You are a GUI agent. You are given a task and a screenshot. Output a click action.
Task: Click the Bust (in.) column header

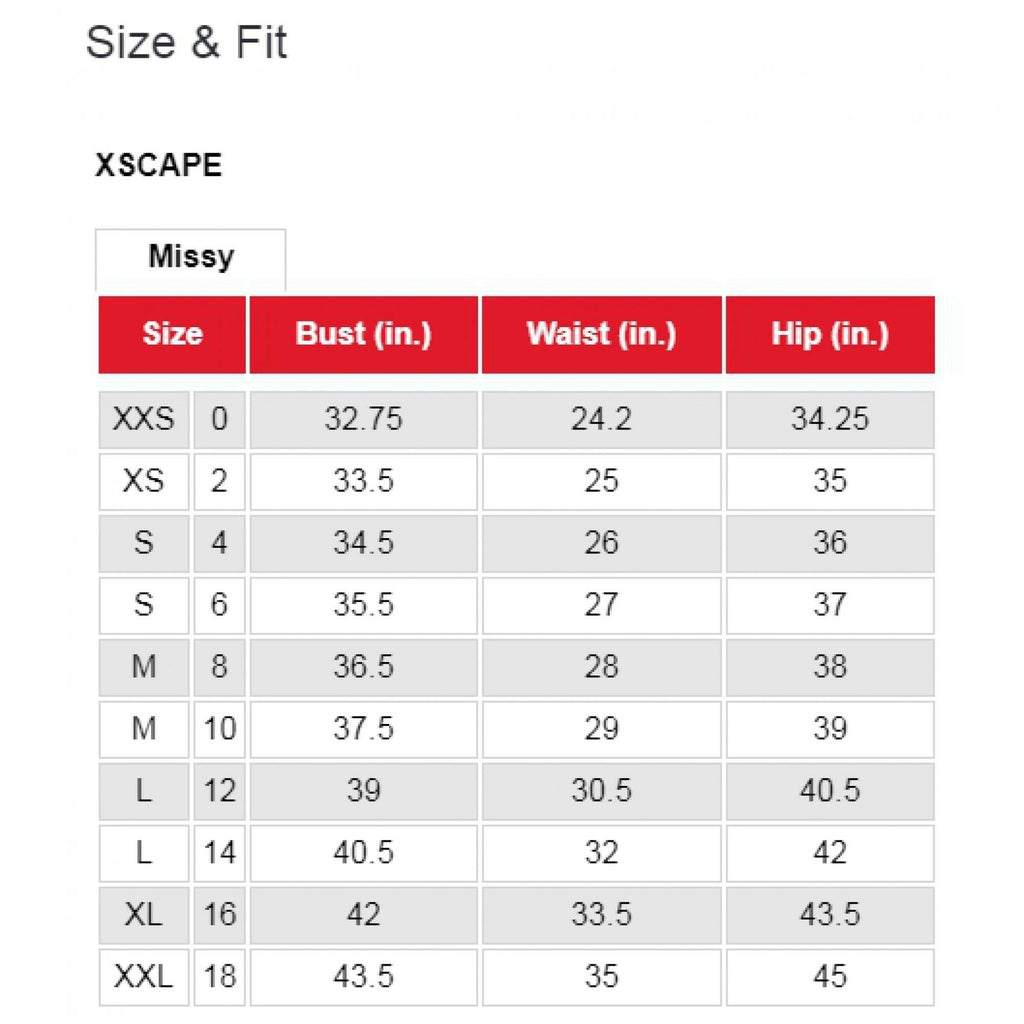pyautogui.click(x=363, y=334)
